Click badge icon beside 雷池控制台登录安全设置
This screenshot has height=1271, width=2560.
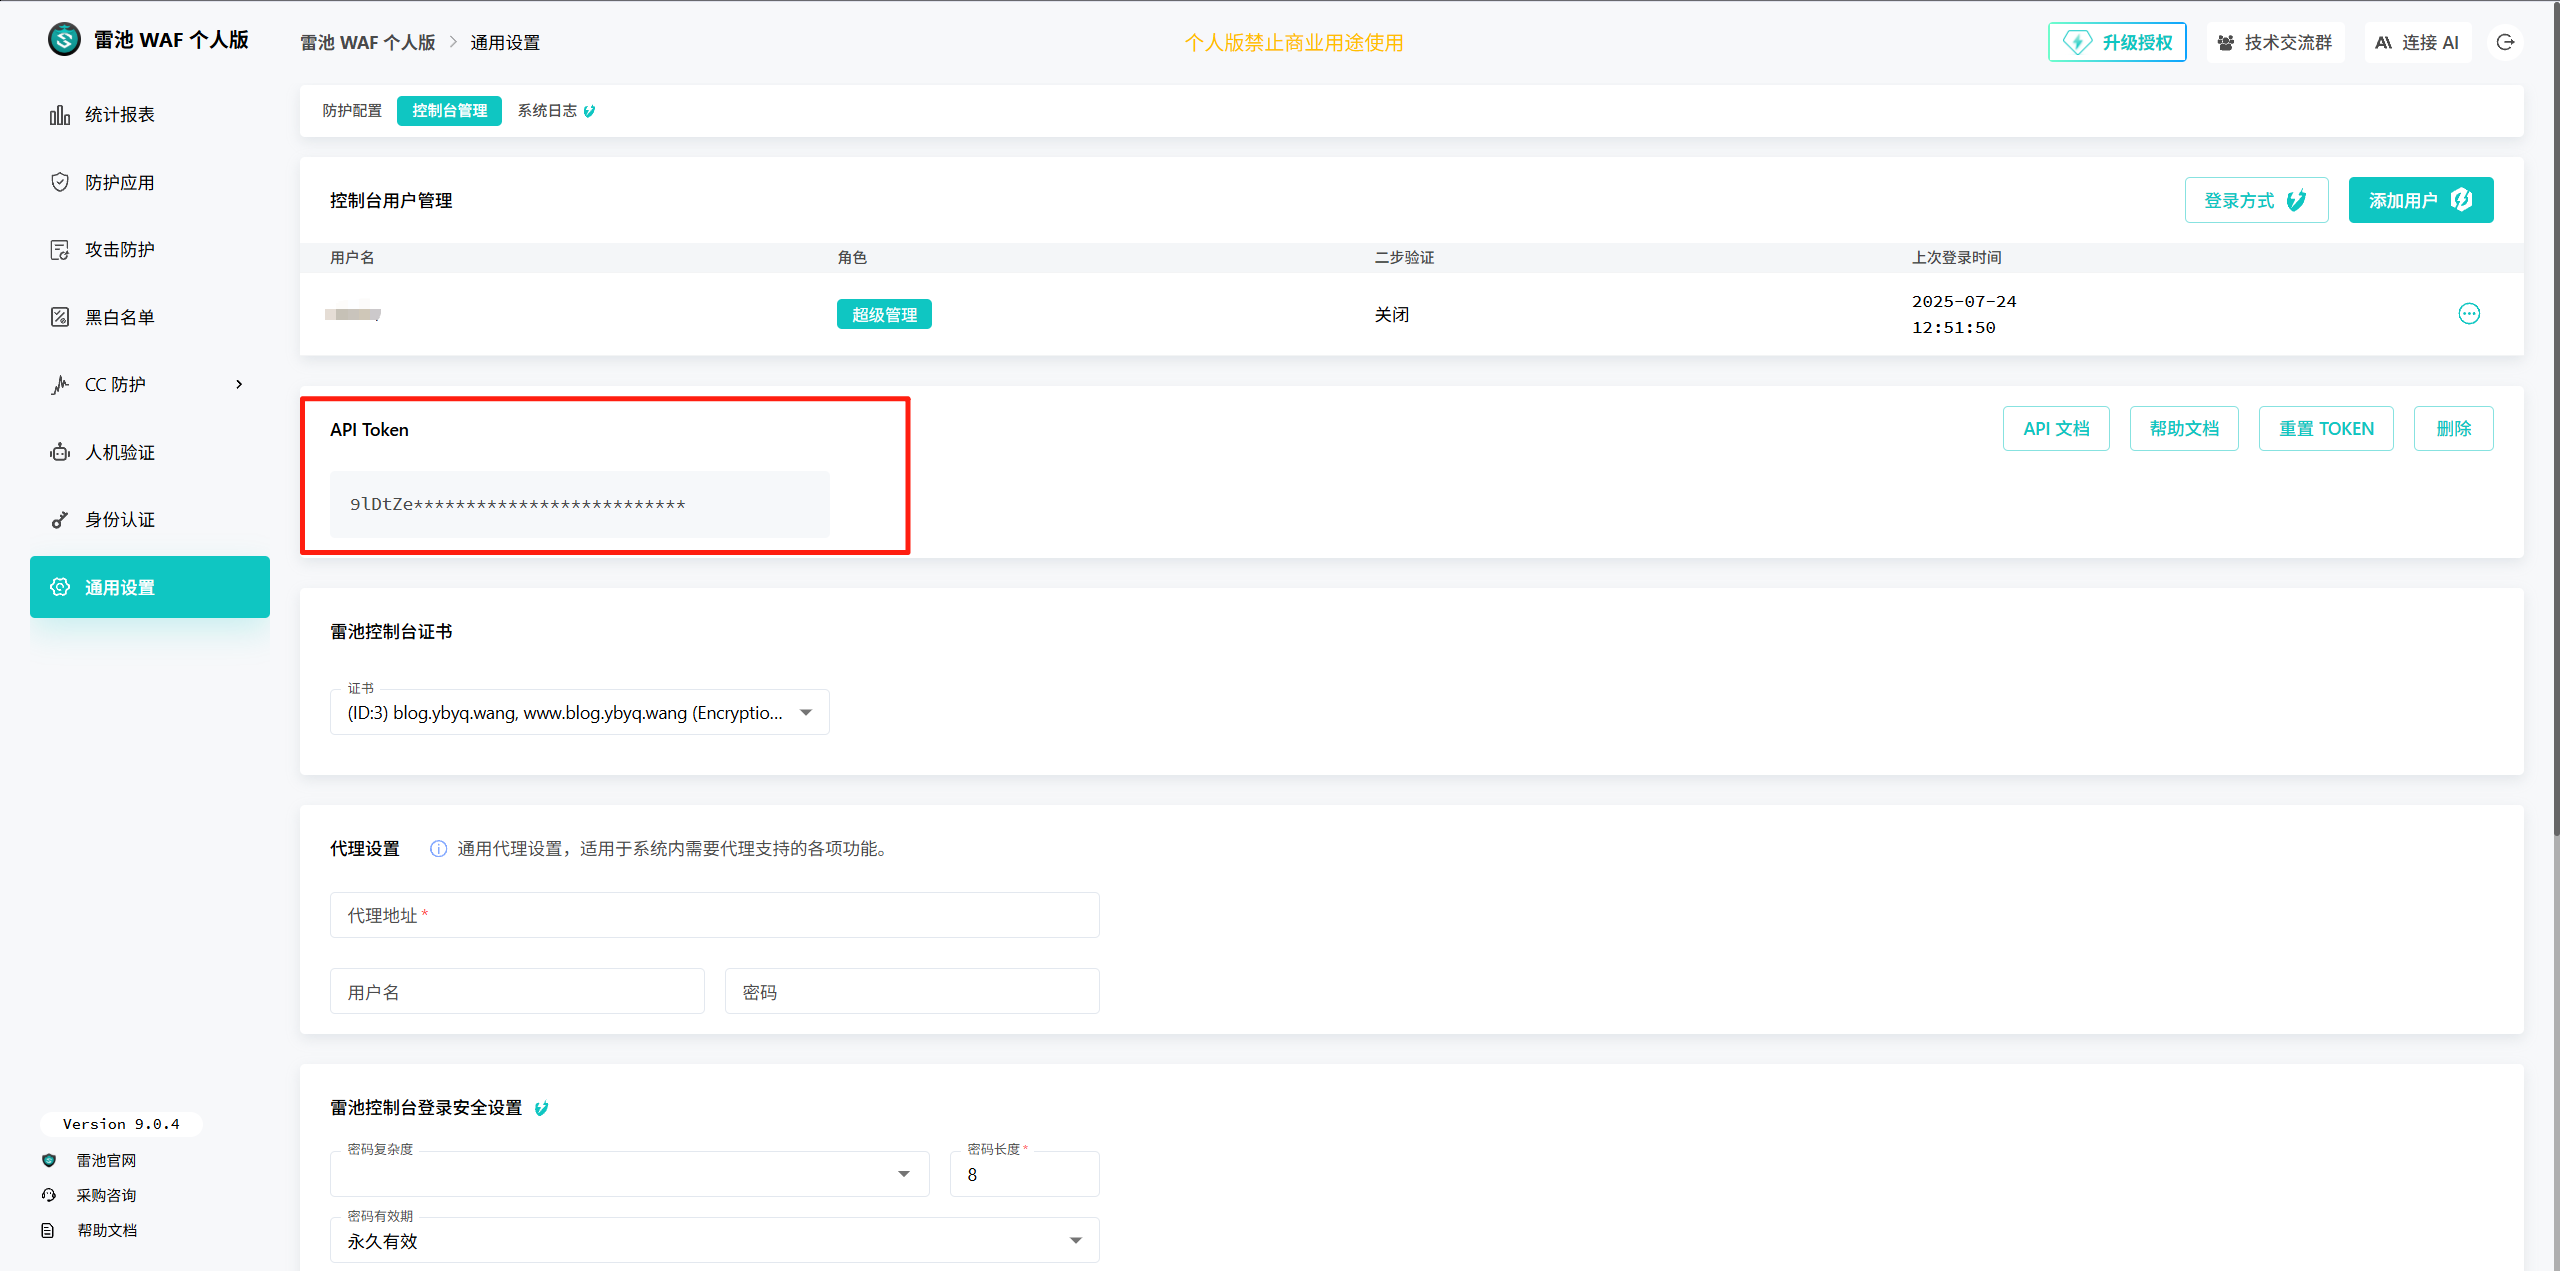541,1108
